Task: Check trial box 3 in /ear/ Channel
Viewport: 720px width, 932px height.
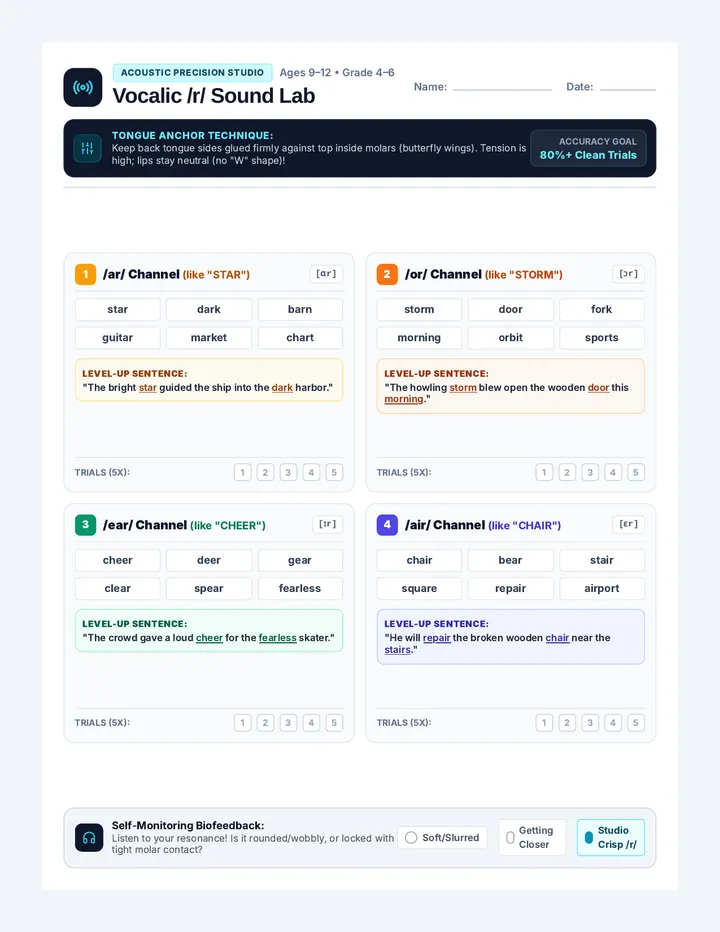Action: tap(288, 723)
